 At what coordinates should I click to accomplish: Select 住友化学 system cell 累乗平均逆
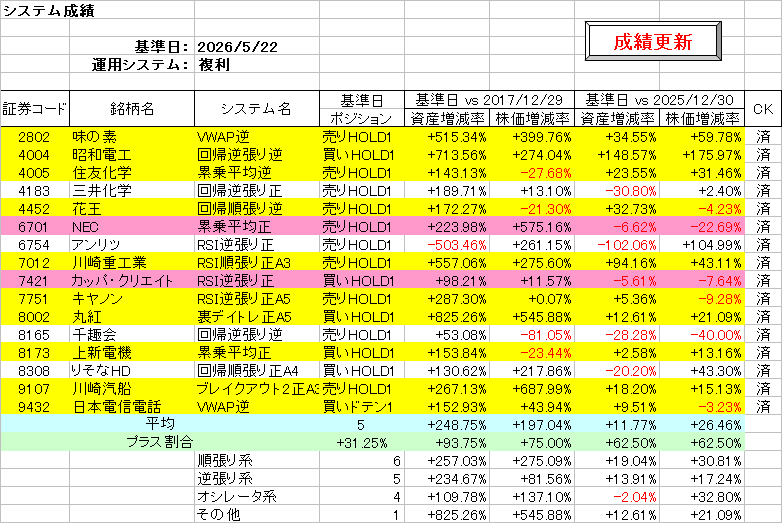[x=257, y=173]
